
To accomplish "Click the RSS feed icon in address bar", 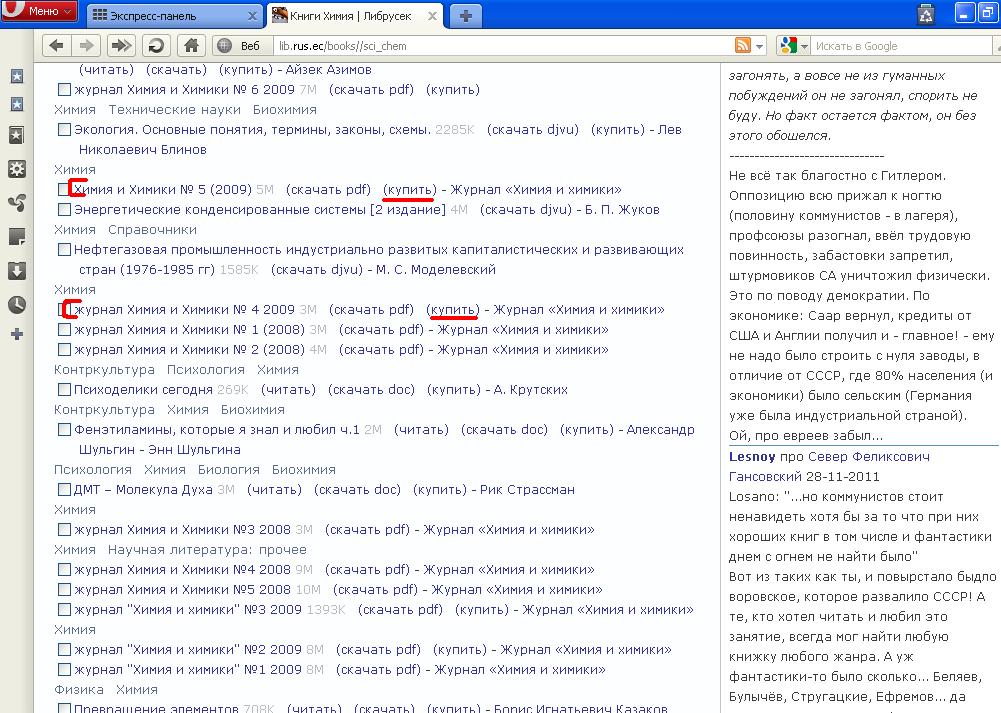I will click(x=743, y=46).
